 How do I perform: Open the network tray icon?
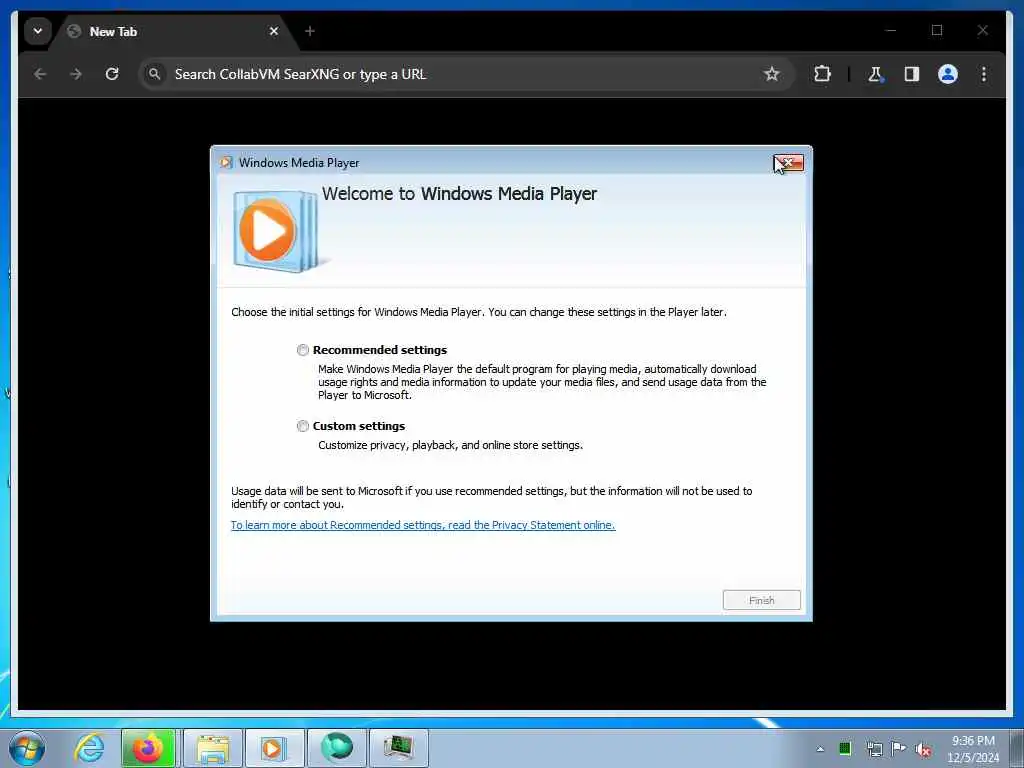(874, 749)
